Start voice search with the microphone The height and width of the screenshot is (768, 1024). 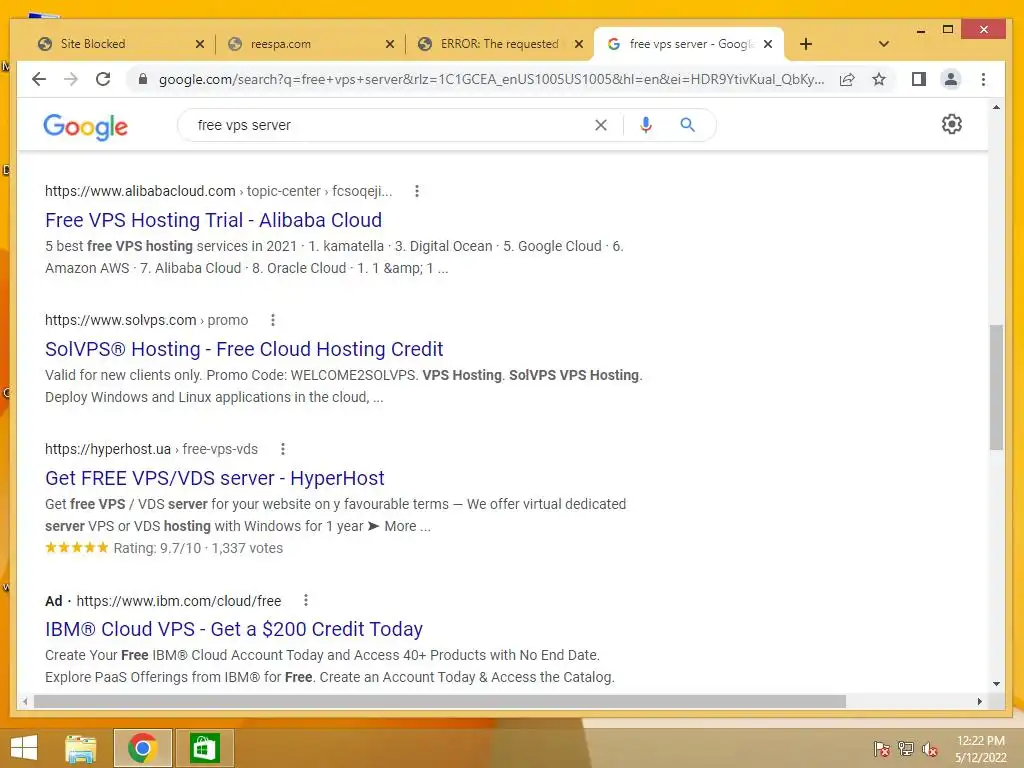pos(646,125)
